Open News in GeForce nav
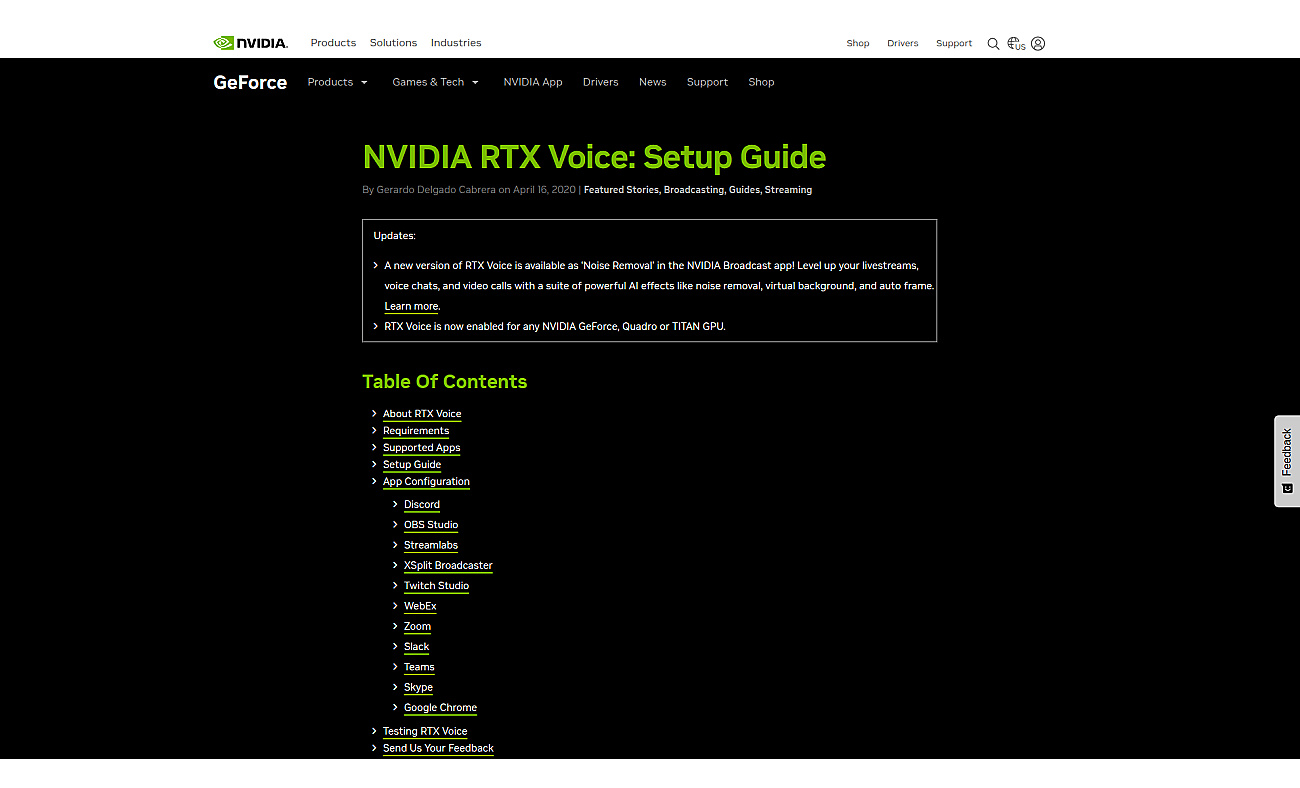This screenshot has width=1300, height=788. (653, 82)
